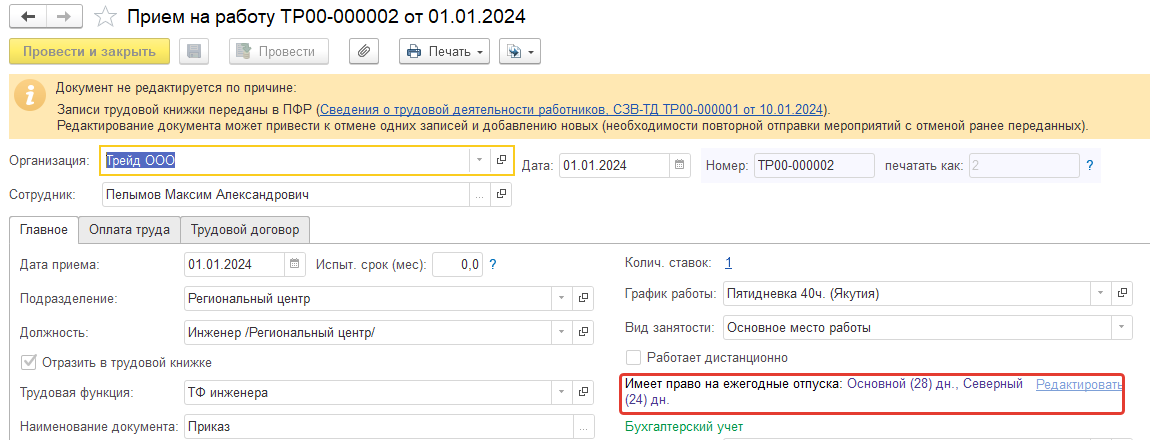Viewport: 1150px width, 440px height.
Task: Go back with the left arrow button
Action: pyautogui.click(x=28, y=16)
